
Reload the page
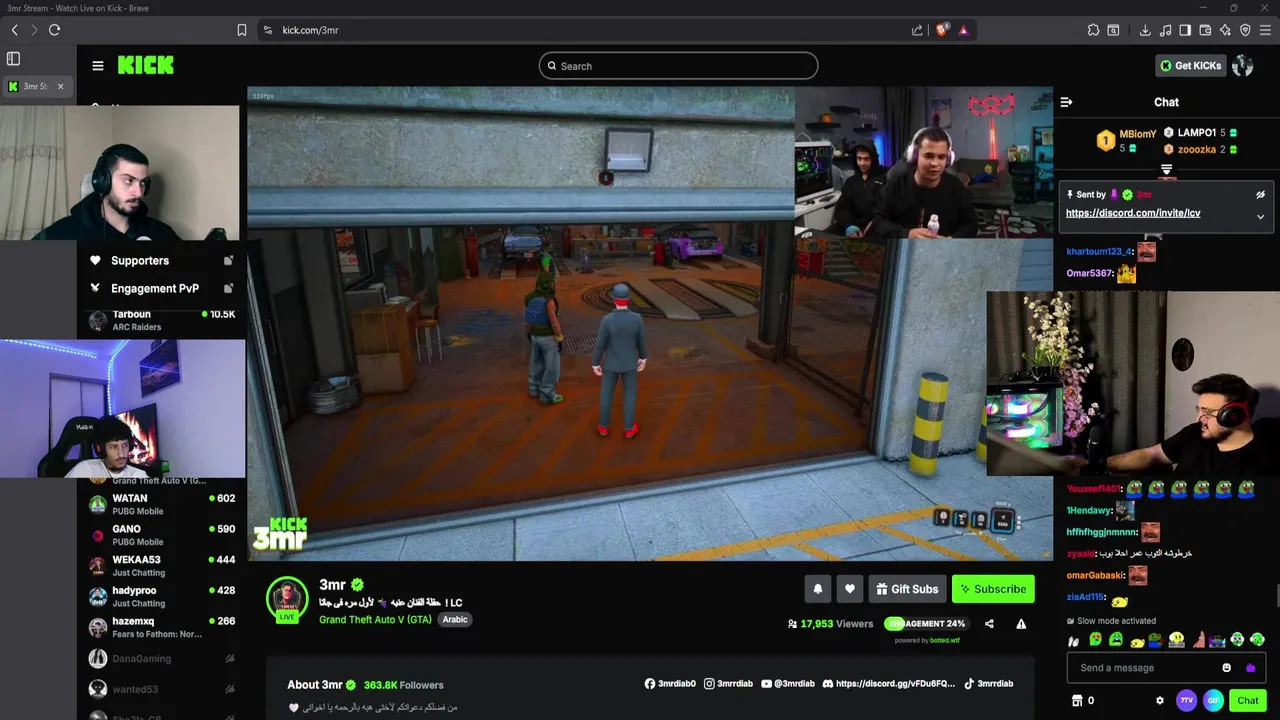click(x=54, y=30)
